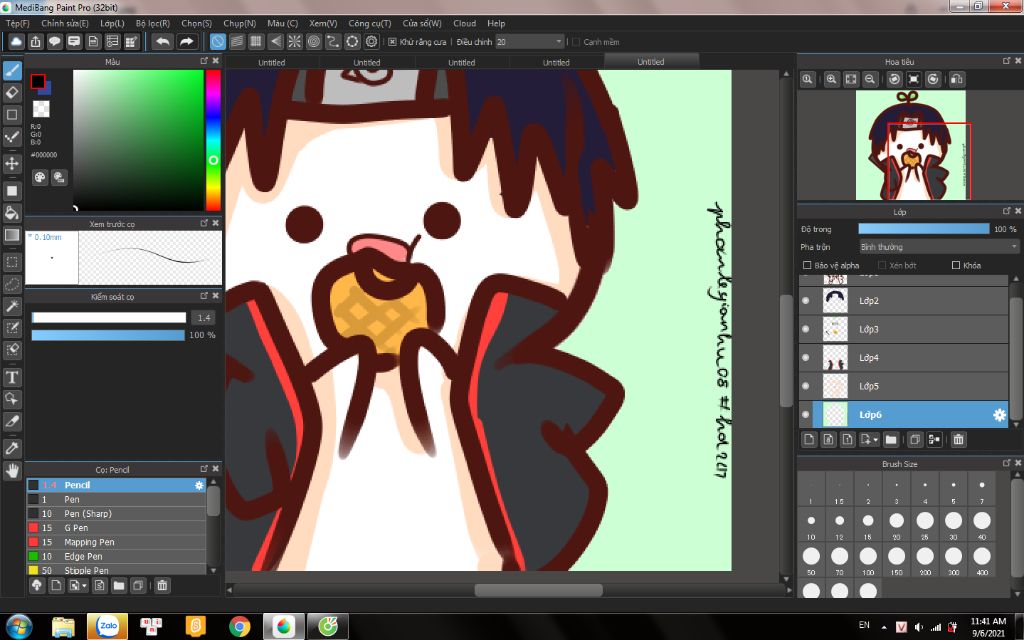
Task: Select the Mapping Pen brush
Action: [116, 542]
